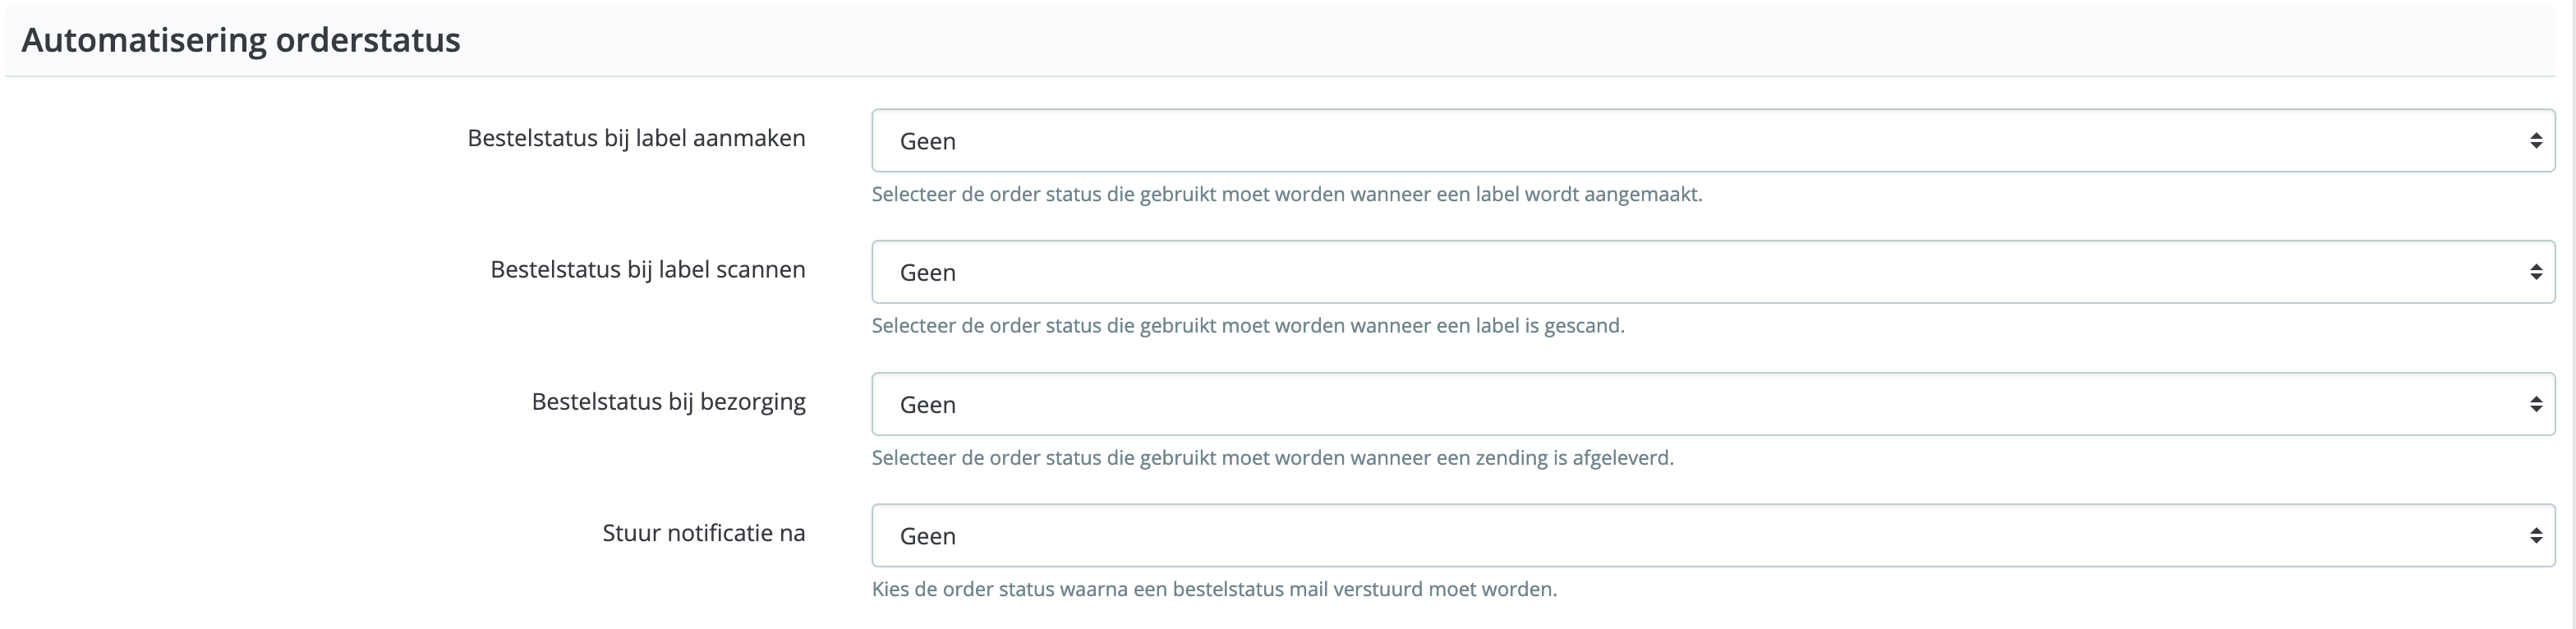Click the 'Bestelstatus bij label scannen' label

[x=647, y=269]
